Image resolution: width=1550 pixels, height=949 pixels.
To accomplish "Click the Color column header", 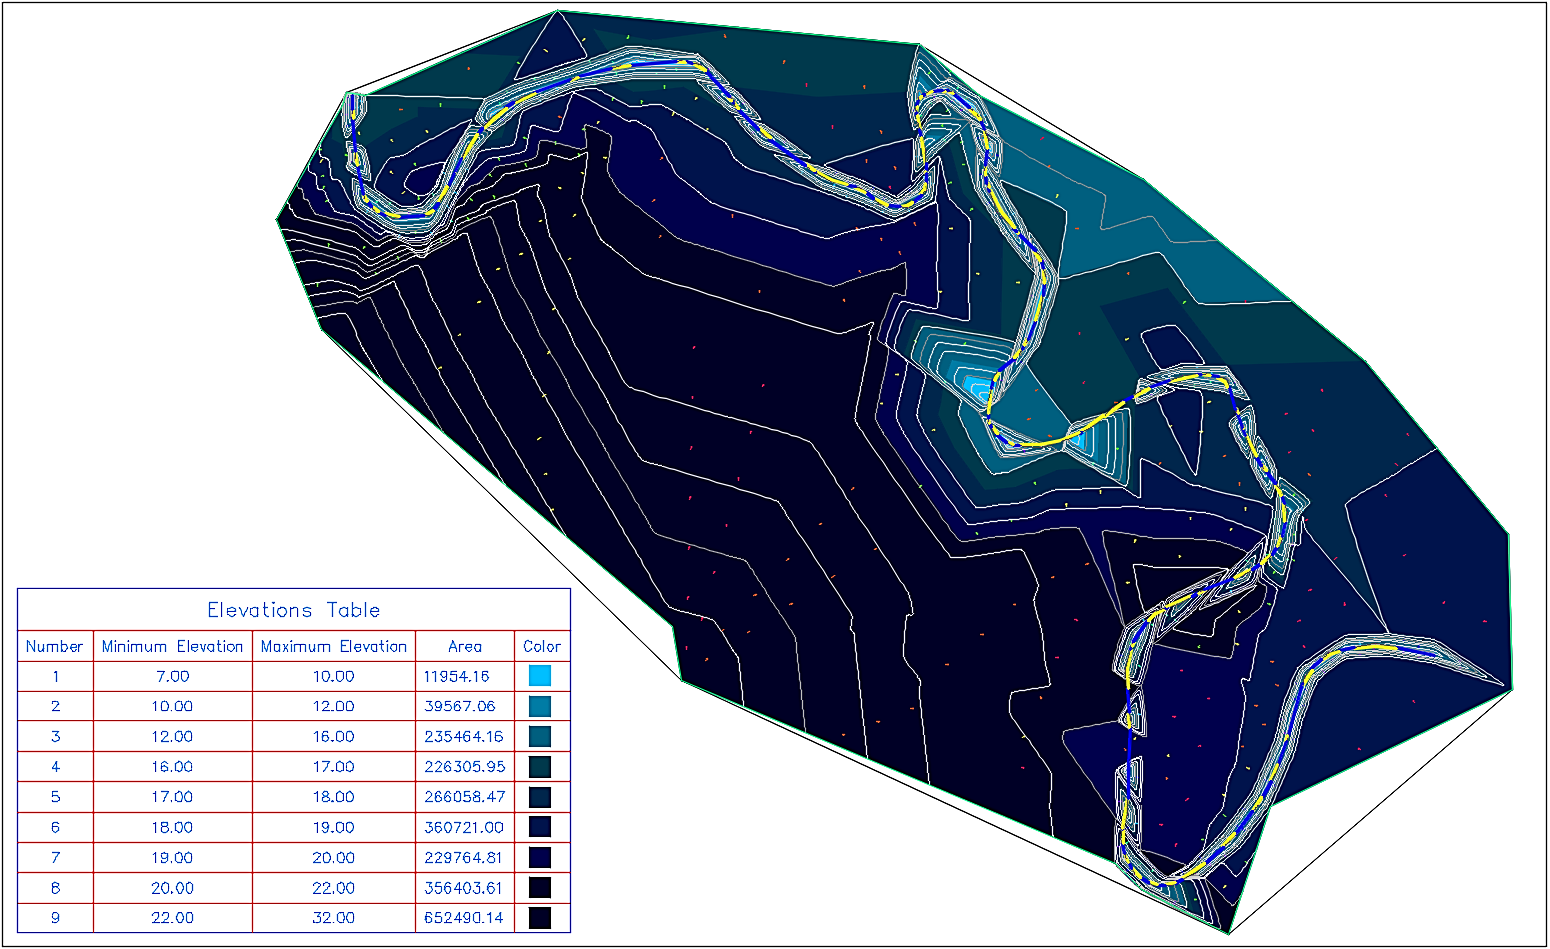I will coord(541,646).
